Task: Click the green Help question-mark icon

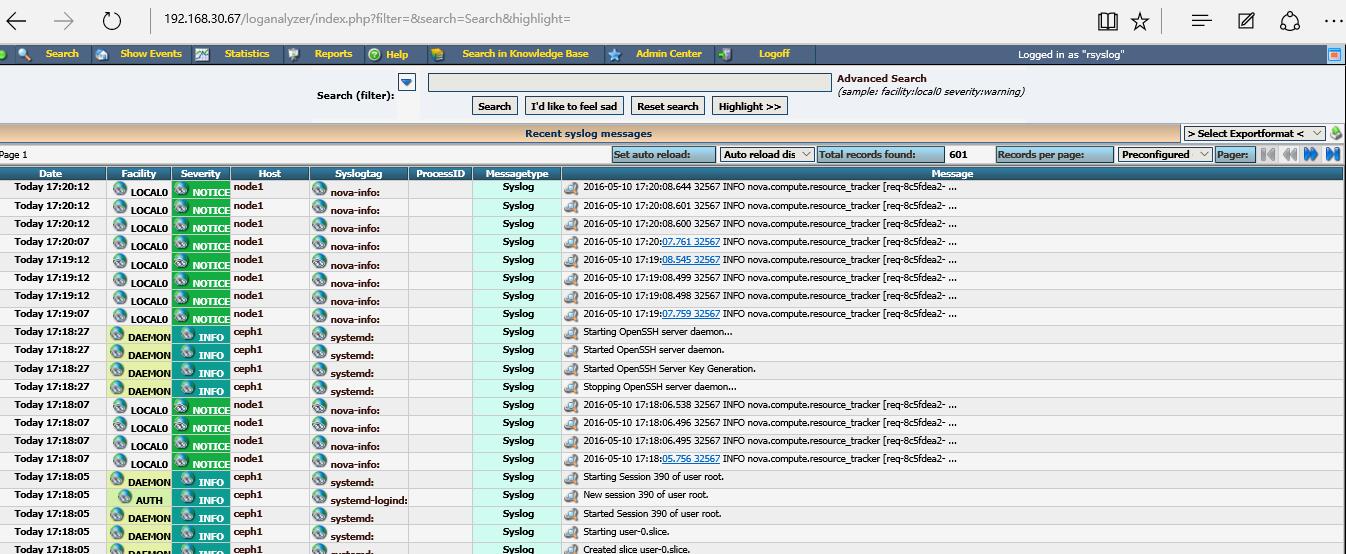Action: tap(374, 55)
